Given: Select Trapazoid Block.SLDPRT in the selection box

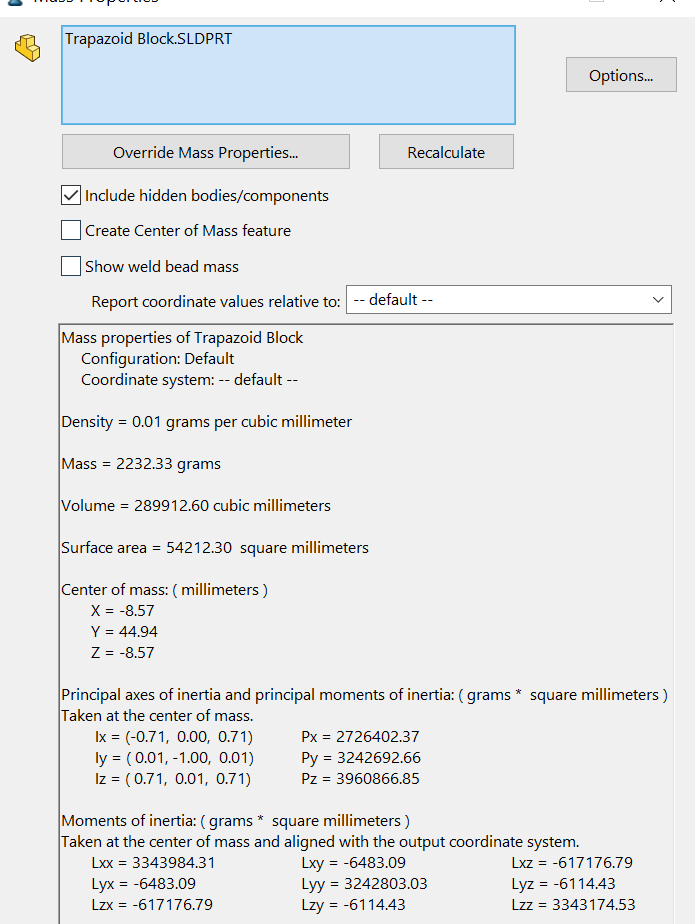Looking at the screenshot, I should point(148,40).
